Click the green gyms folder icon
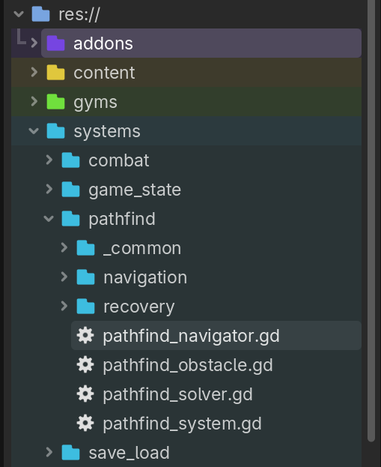Viewport: 381px width, 467px height. [x=56, y=102]
